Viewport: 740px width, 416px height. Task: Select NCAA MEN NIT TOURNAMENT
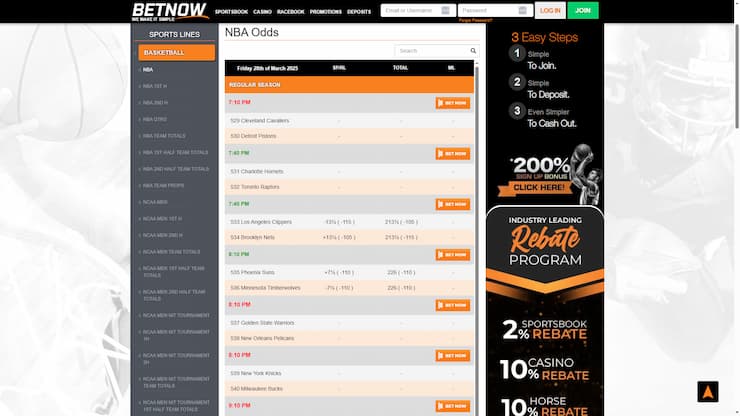(x=176, y=315)
